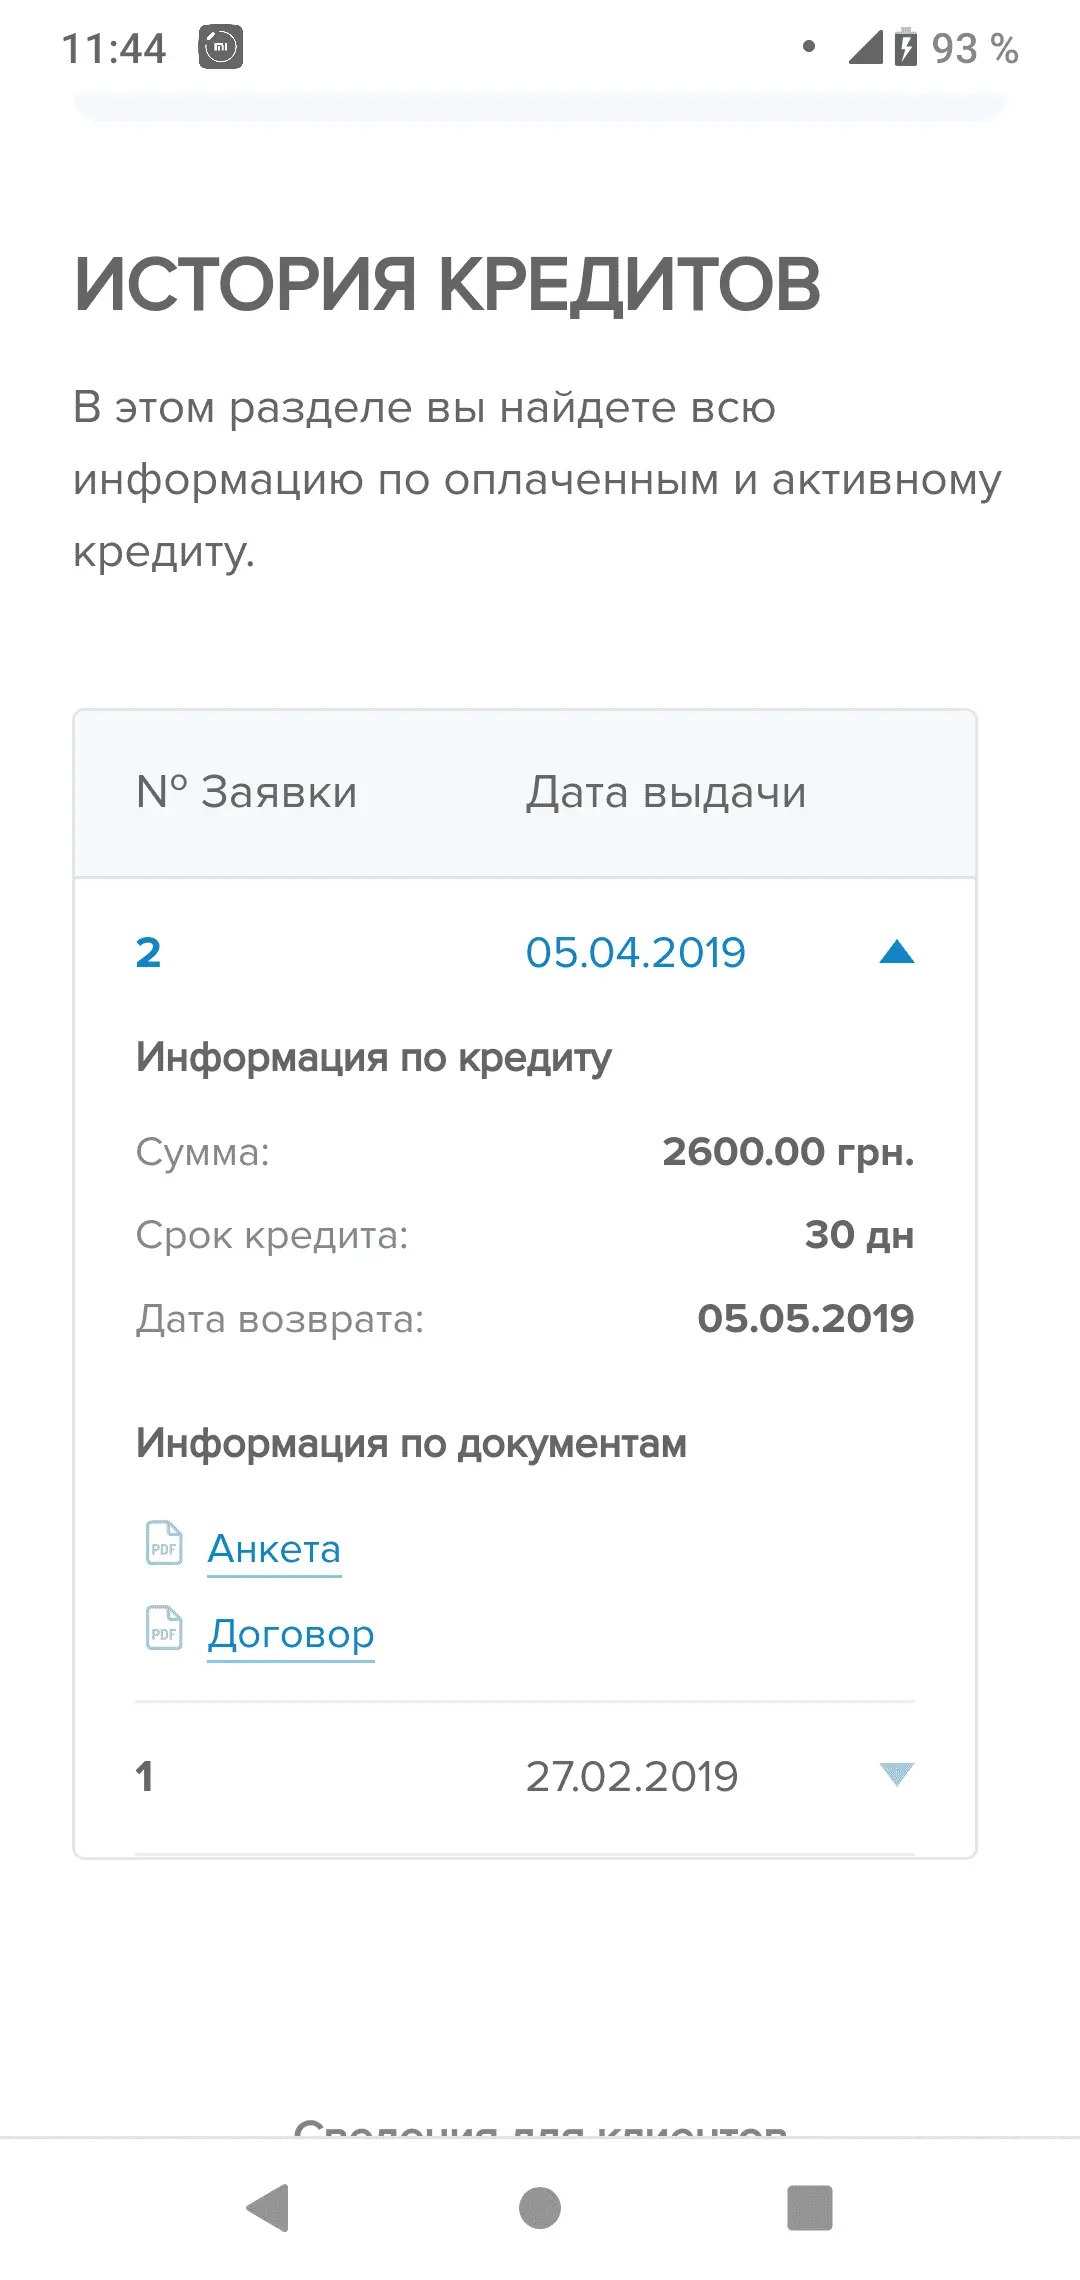Click the 27.02.2019 loan row date
Image resolution: width=1080 pixels, height=2280 pixels.
click(632, 1777)
